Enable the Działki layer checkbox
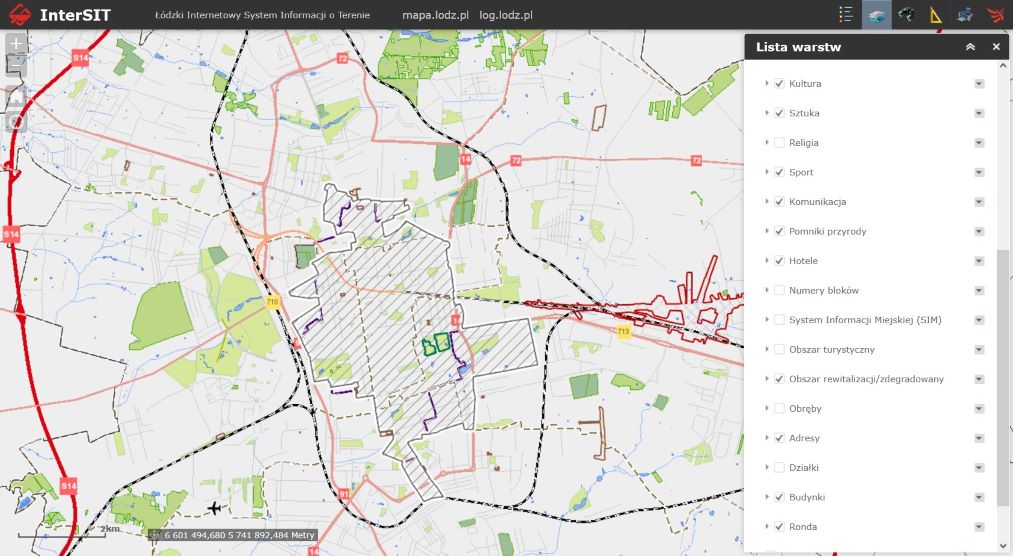This screenshot has height=556, width=1013. (779, 468)
